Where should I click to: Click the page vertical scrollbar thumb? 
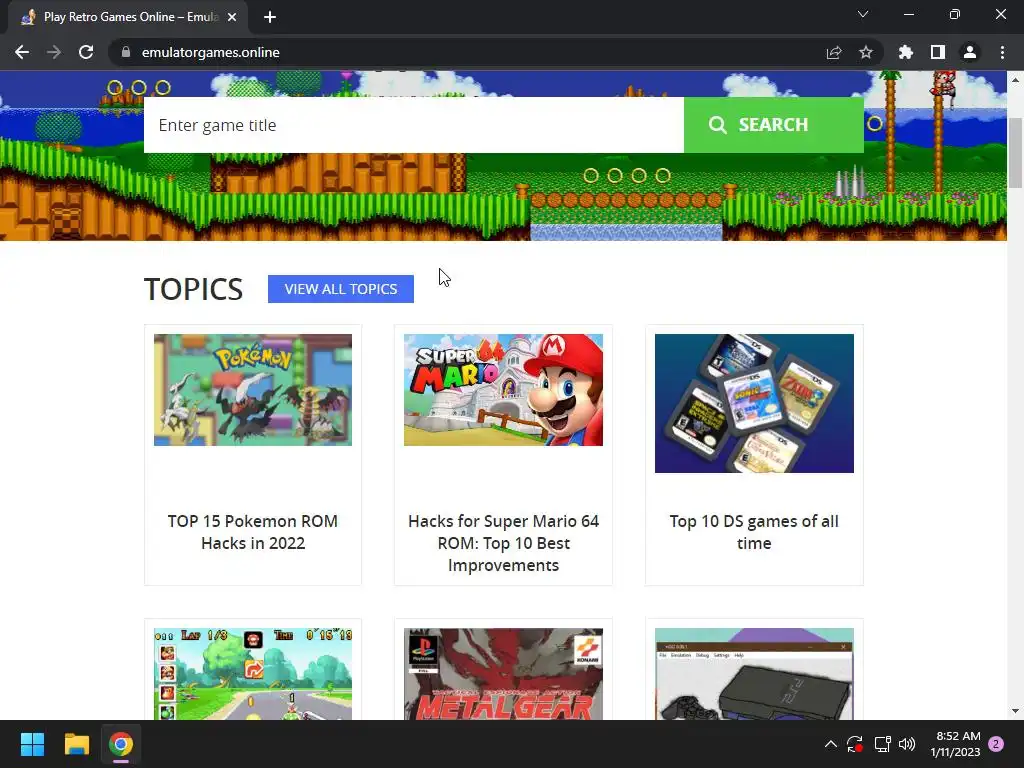coord(1015,153)
